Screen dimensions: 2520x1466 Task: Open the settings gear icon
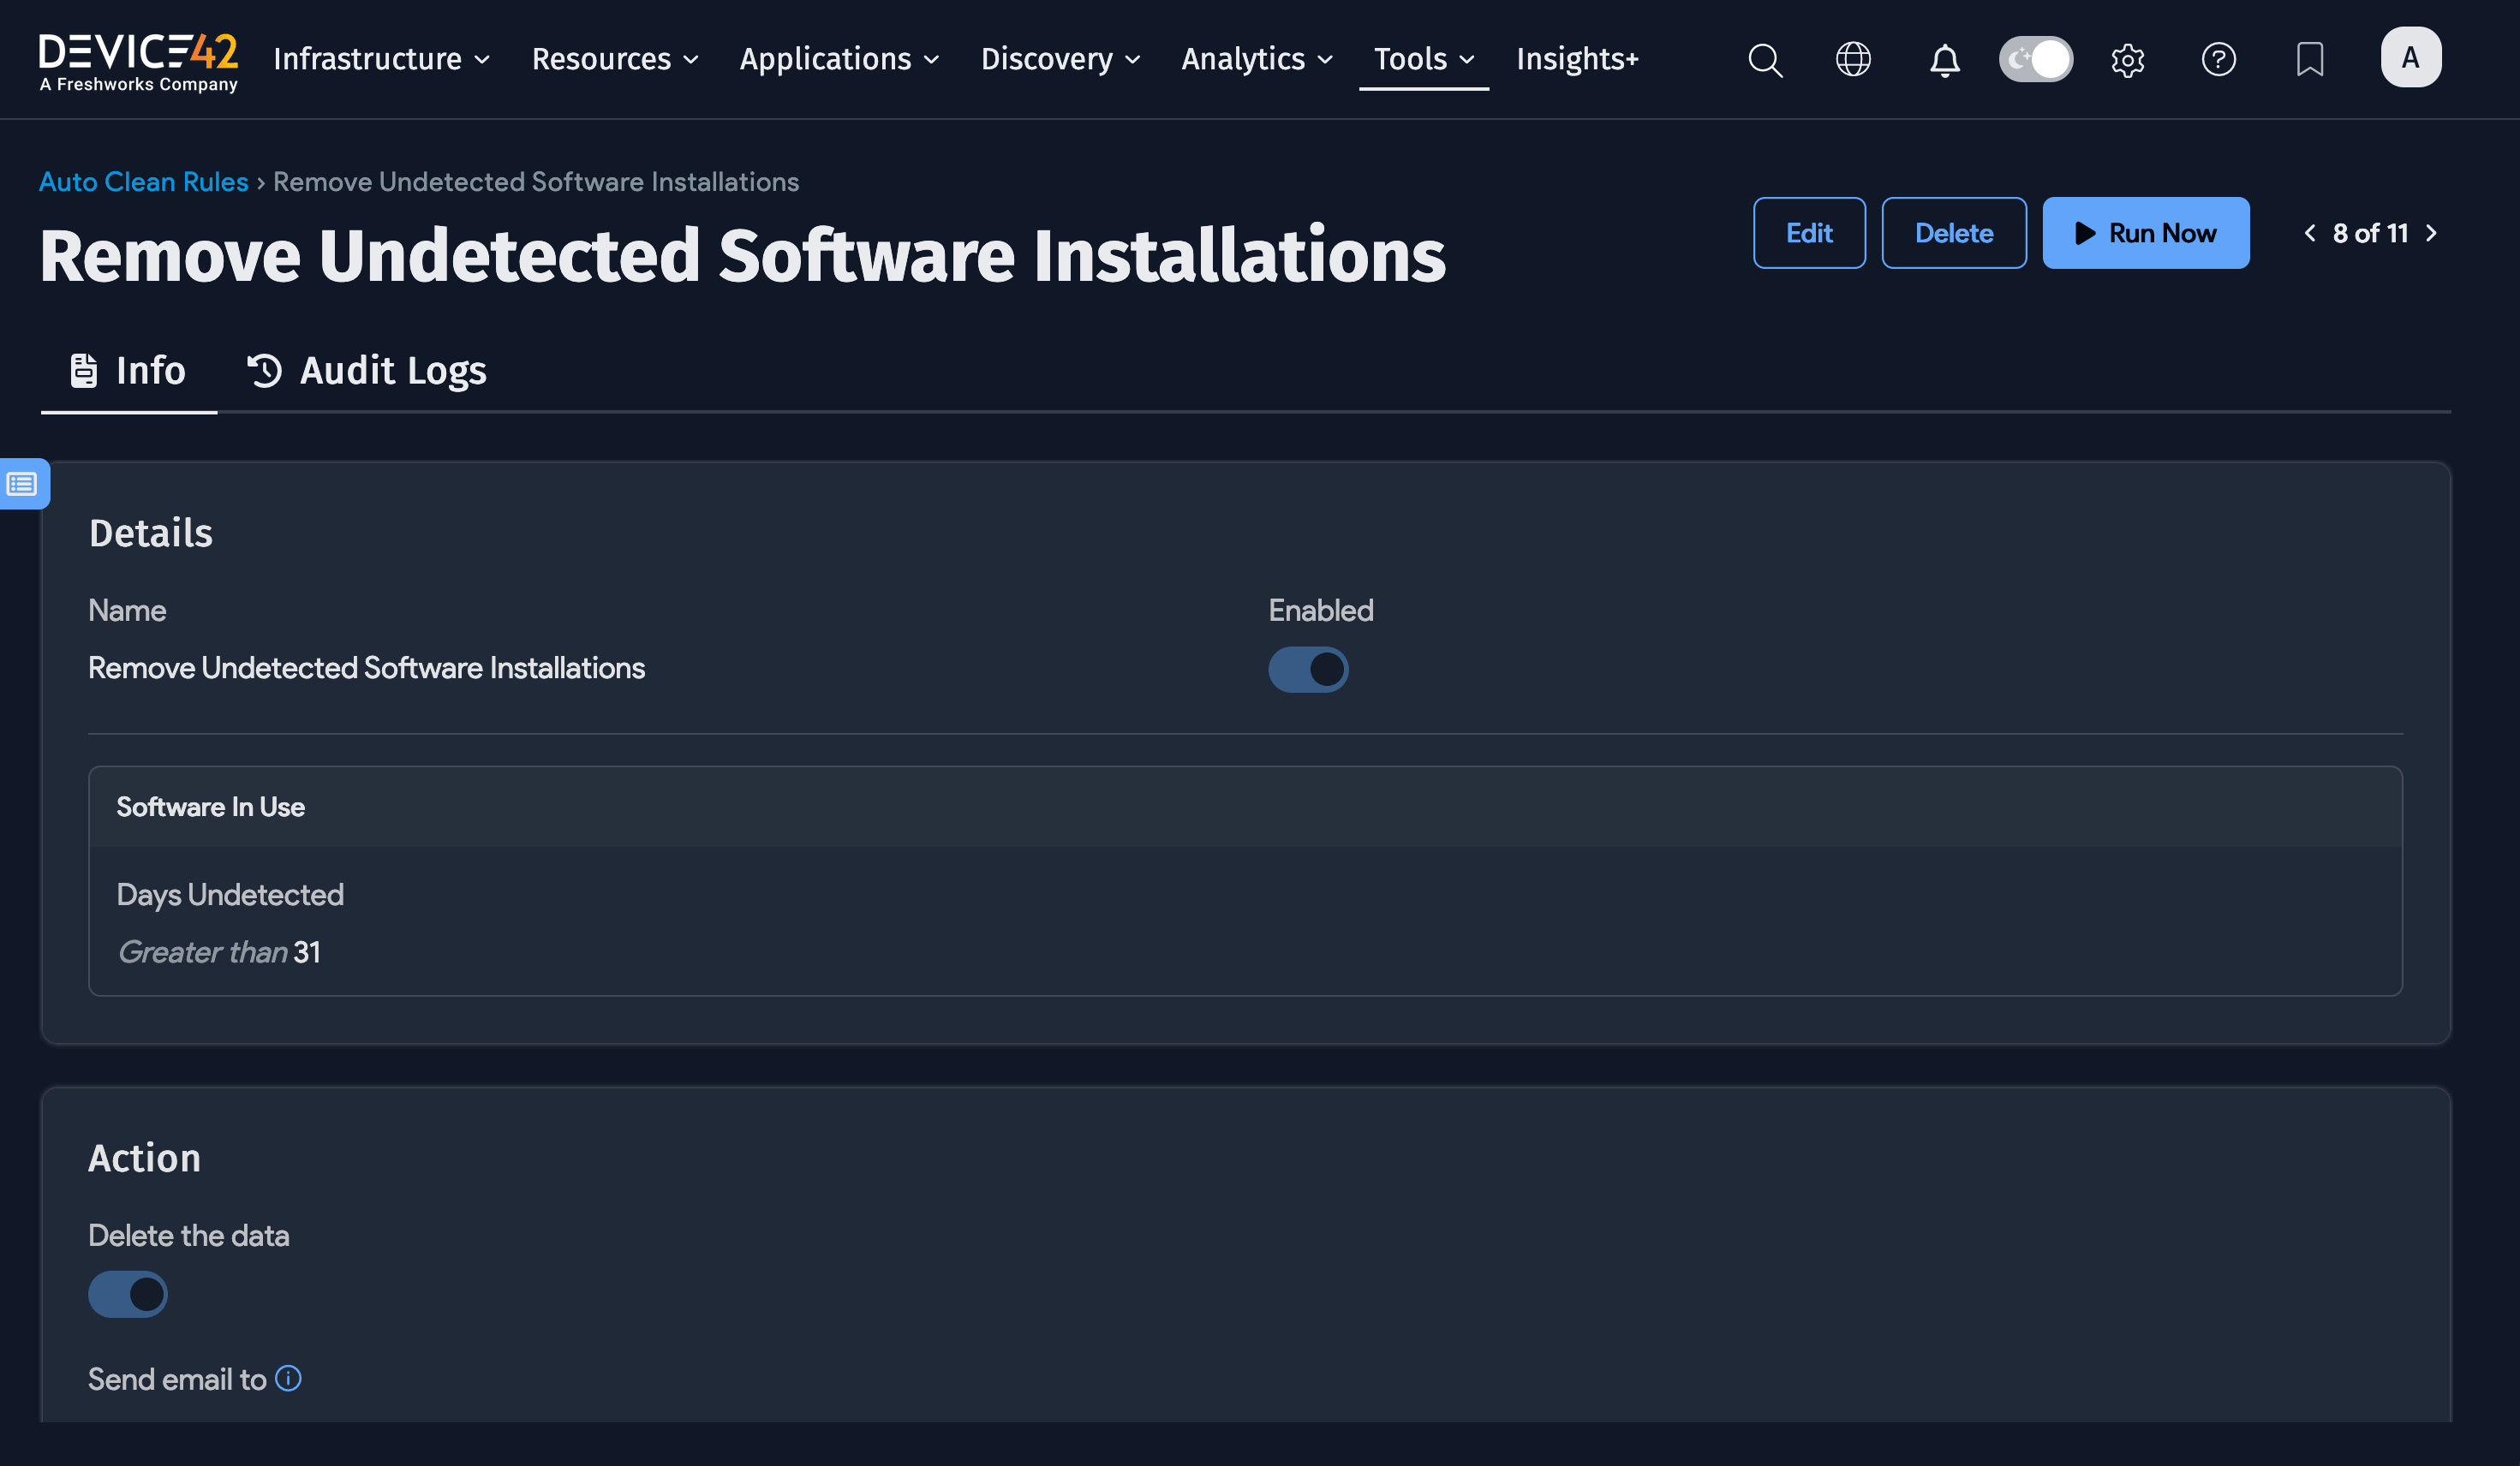2127,60
